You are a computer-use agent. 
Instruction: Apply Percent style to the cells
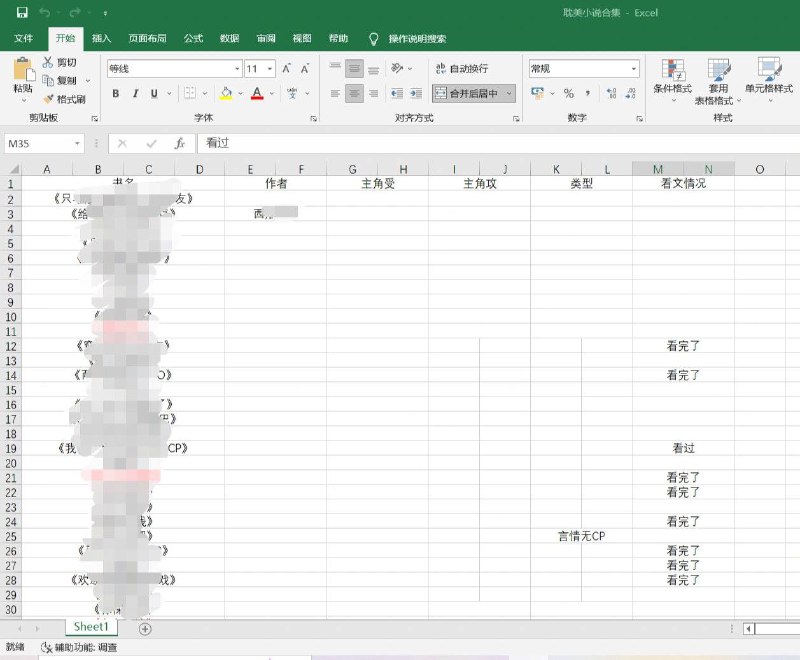[x=568, y=92]
